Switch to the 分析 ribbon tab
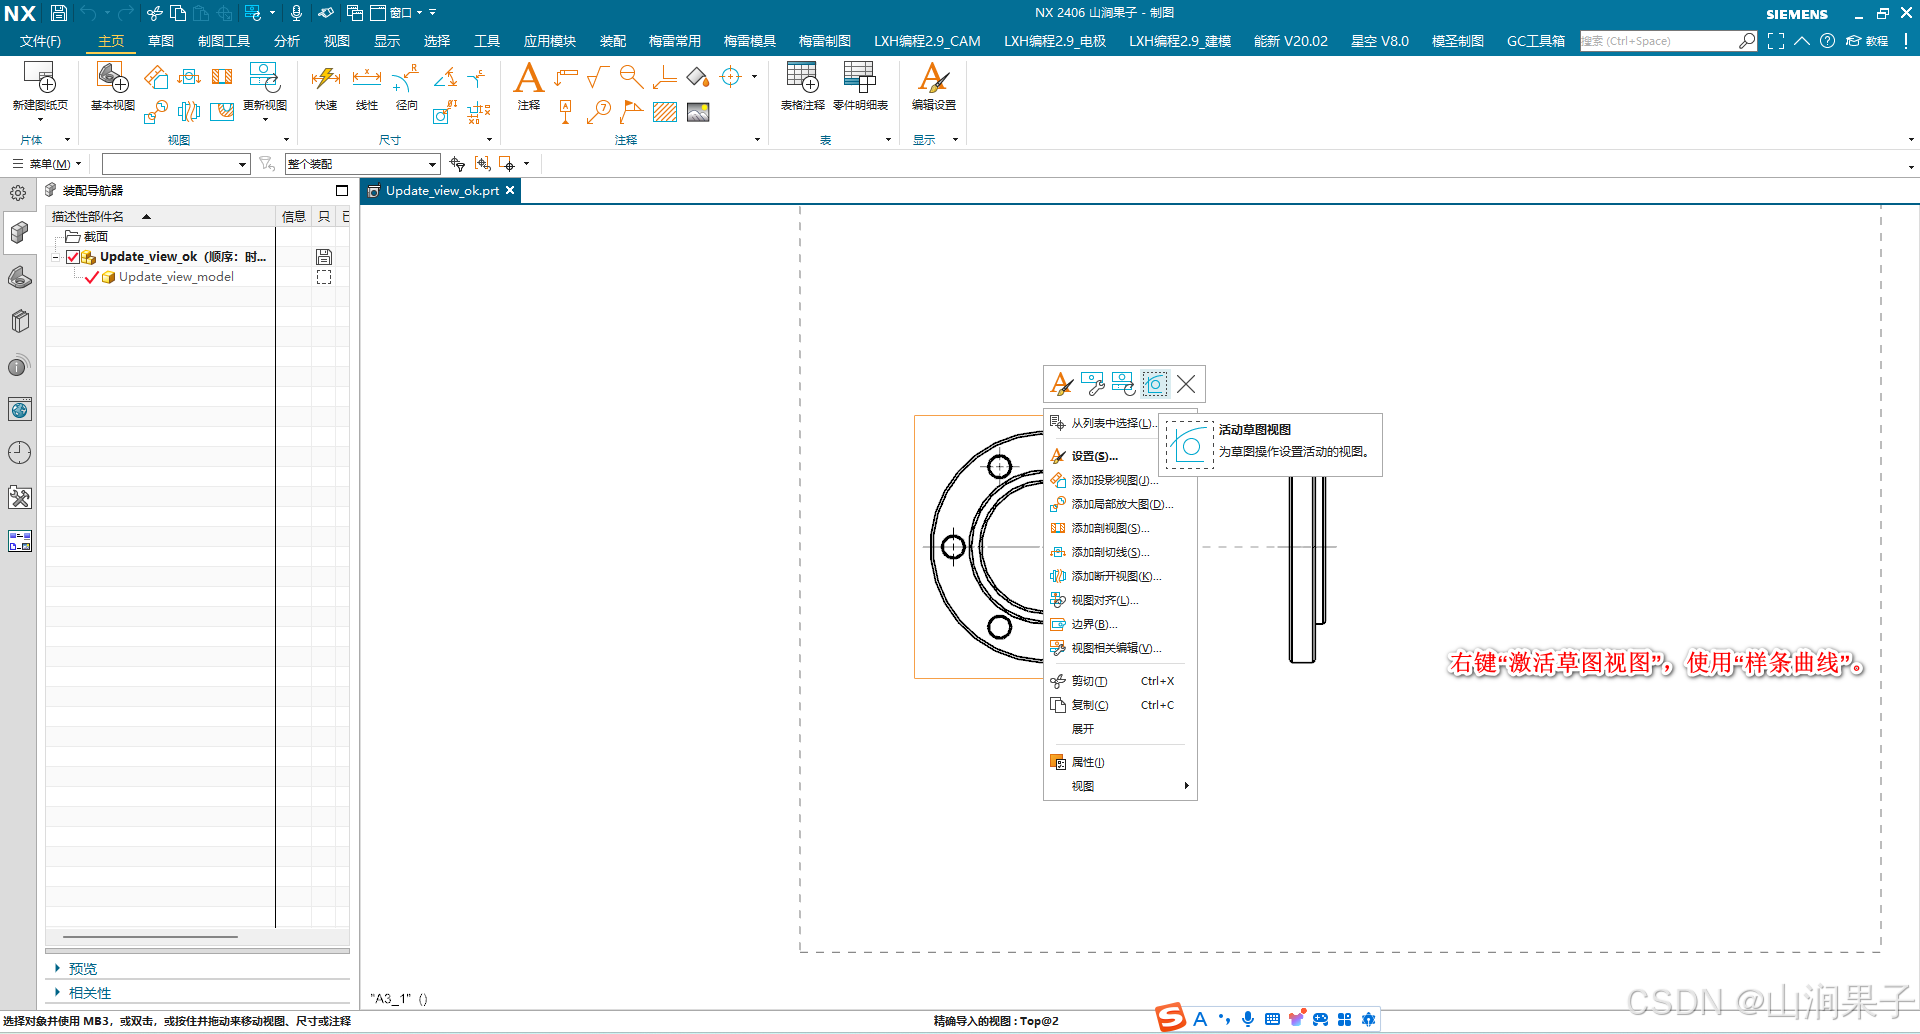This screenshot has width=1920, height=1034. [287, 41]
